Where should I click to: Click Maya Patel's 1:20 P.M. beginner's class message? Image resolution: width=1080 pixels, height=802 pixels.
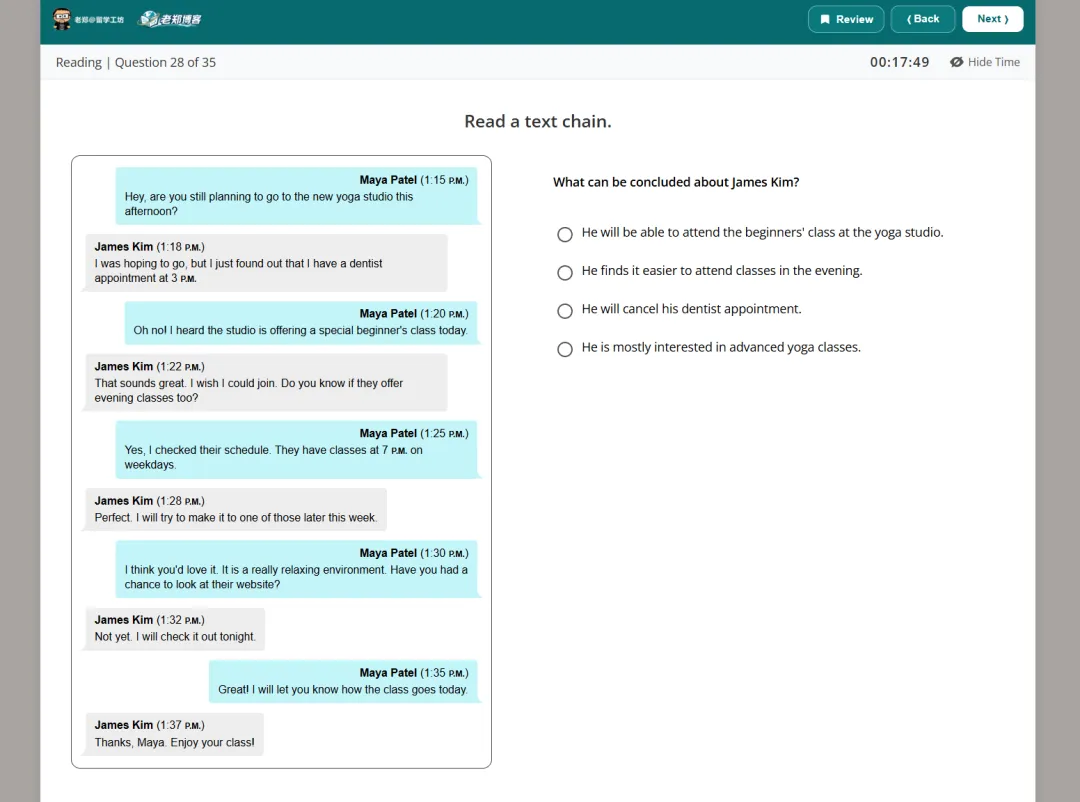[301, 322]
